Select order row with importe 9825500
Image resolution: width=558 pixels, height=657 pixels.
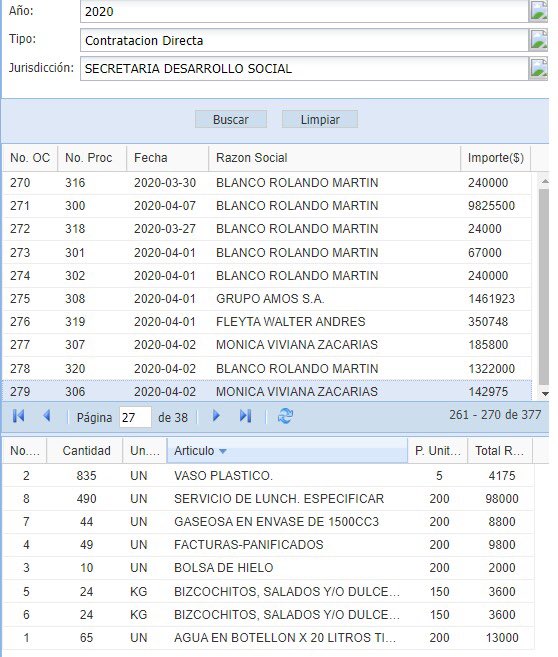coord(267,206)
